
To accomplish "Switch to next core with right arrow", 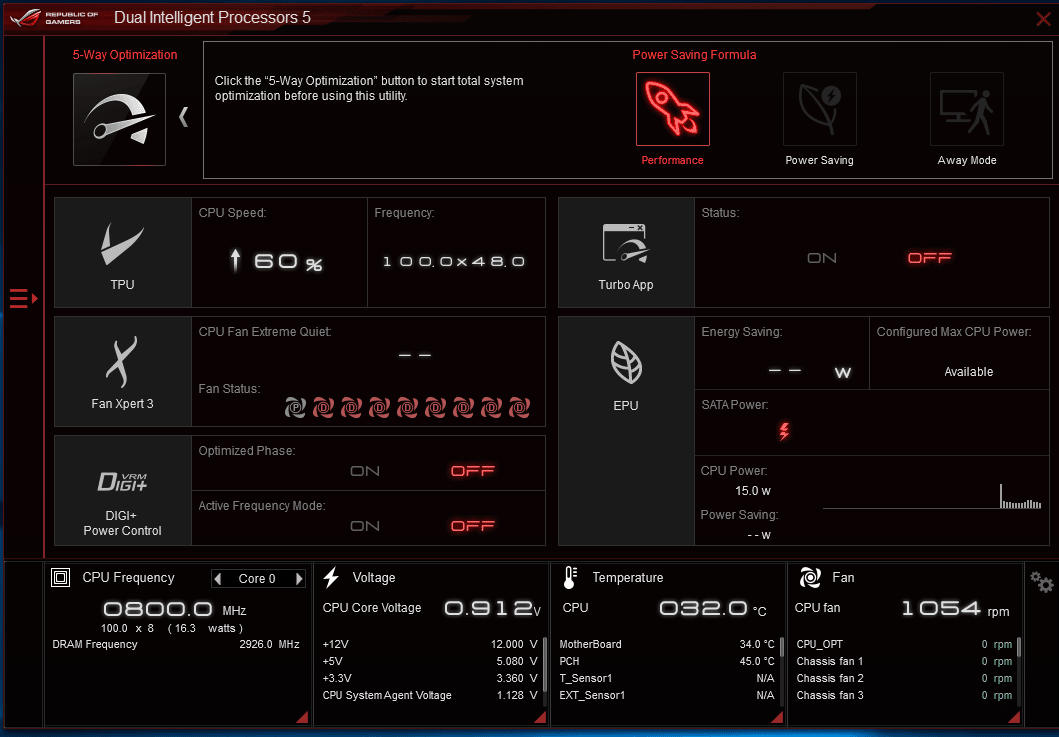I will coord(299,578).
